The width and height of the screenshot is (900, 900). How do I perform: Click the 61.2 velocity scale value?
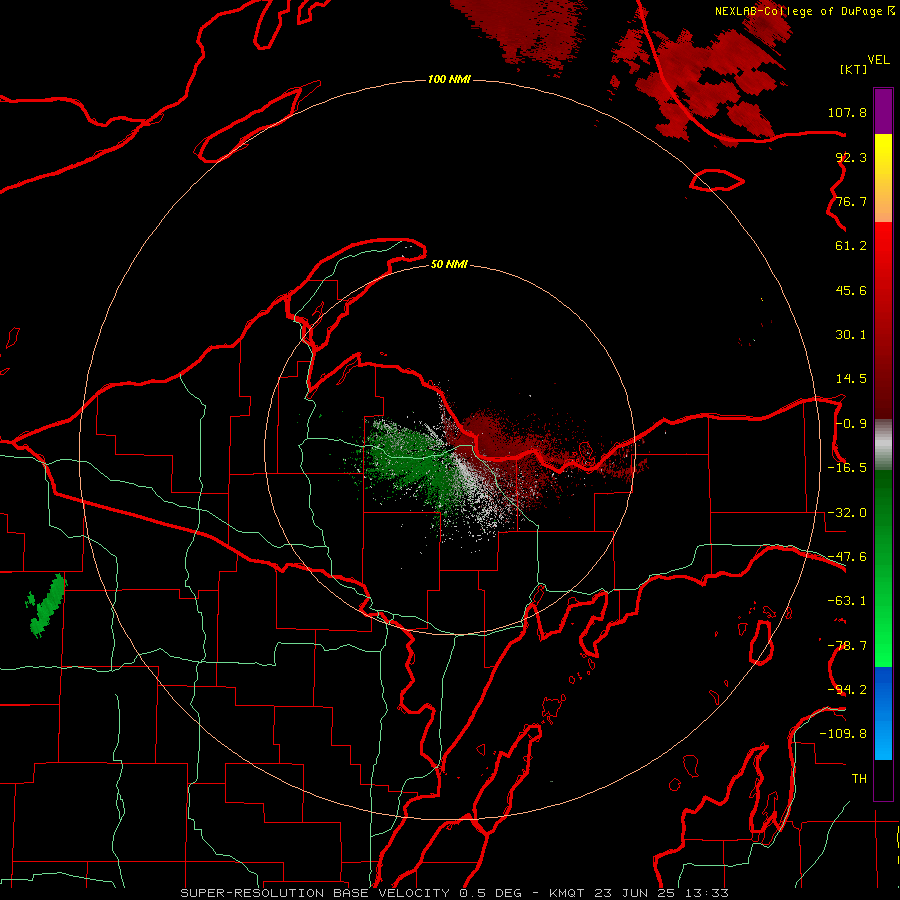[x=851, y=246]
